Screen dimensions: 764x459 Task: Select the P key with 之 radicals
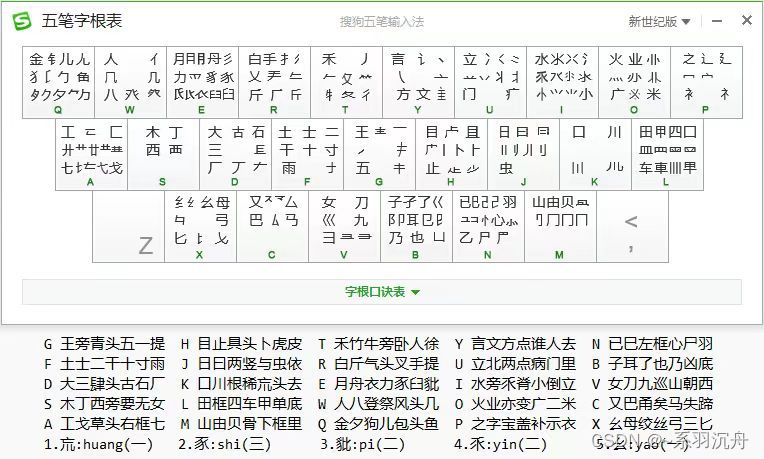tap(707, 82)
